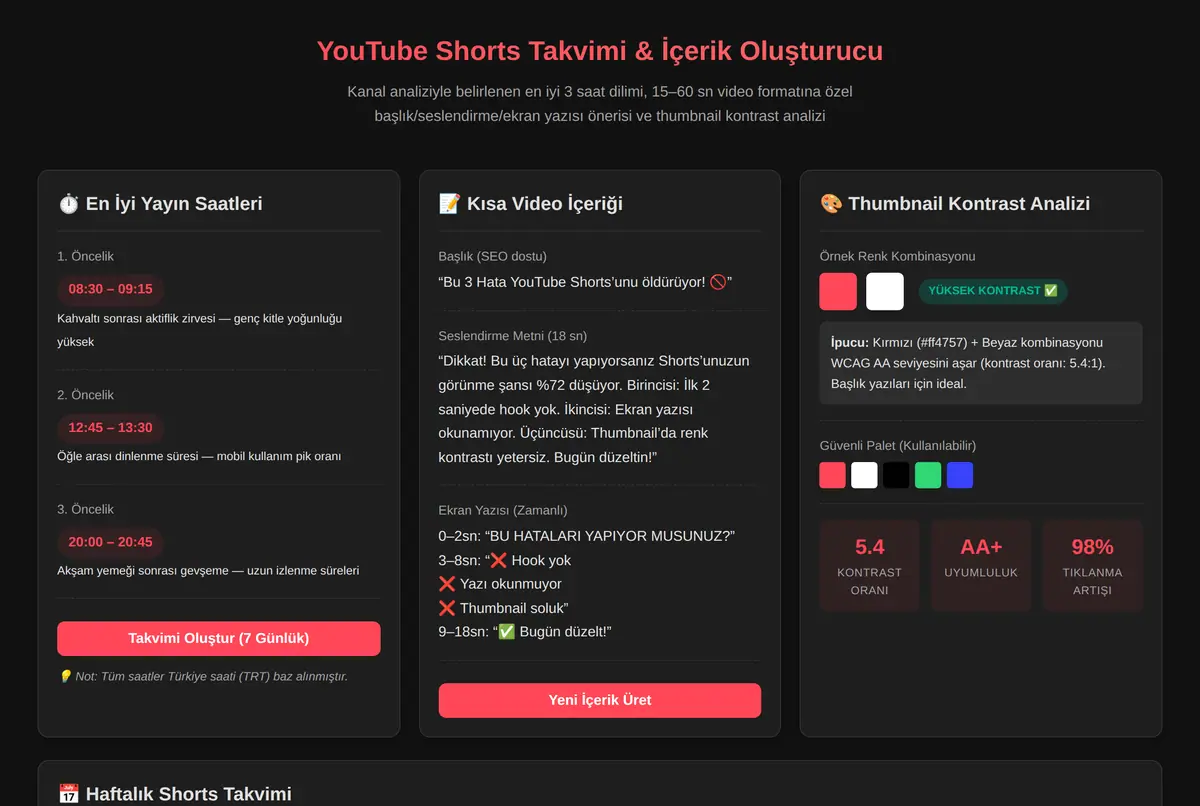Screen dimensions: 1200x806
Task: Choose the green swatch in Güvenli Palet
Action: point(928,475)
